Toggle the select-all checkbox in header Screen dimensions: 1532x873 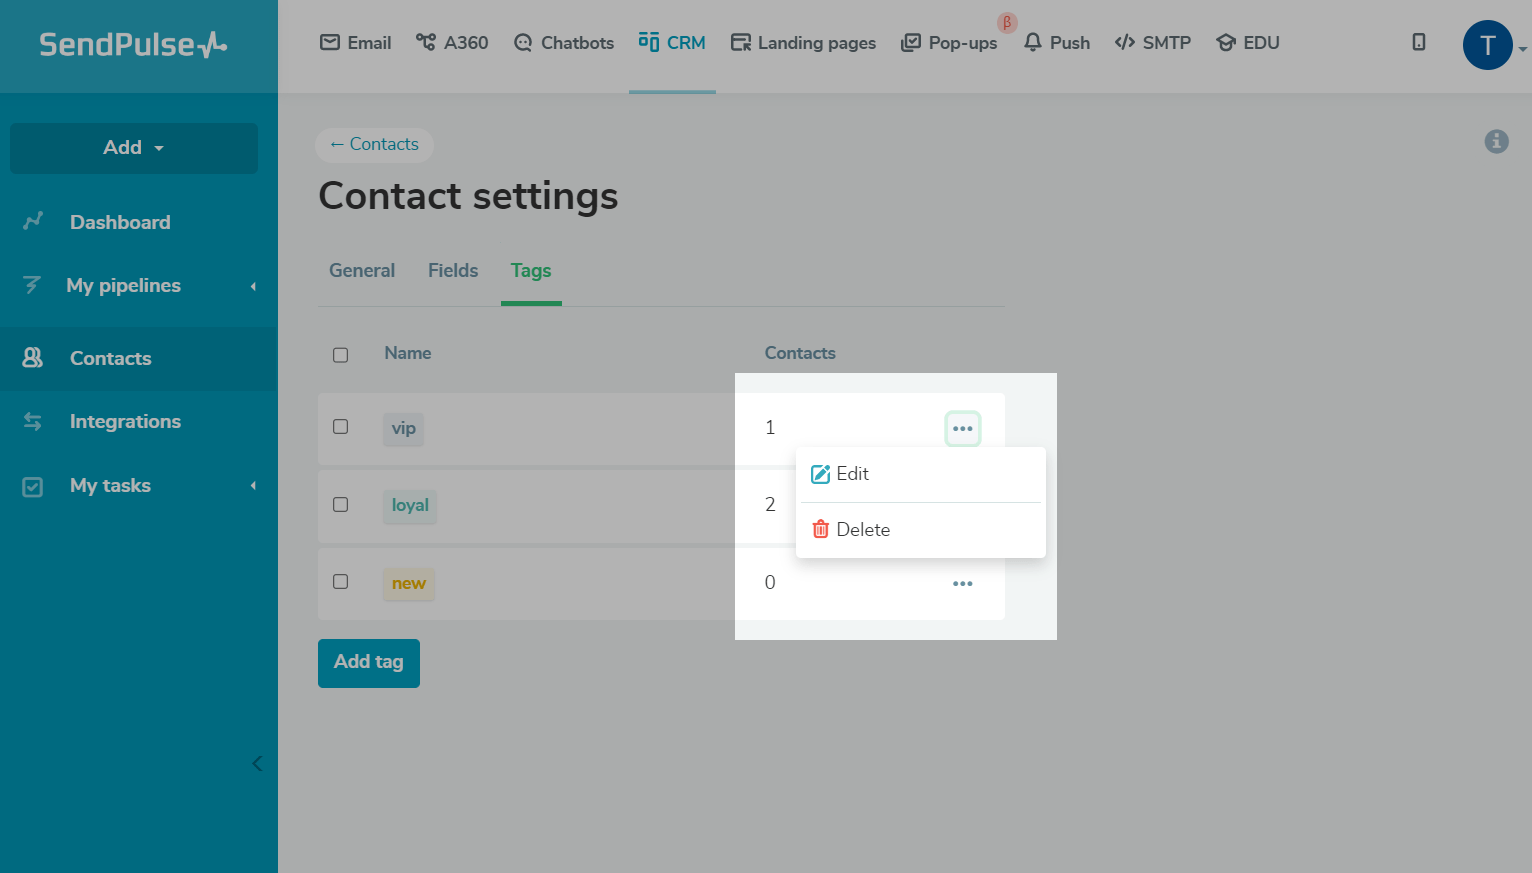341,355
